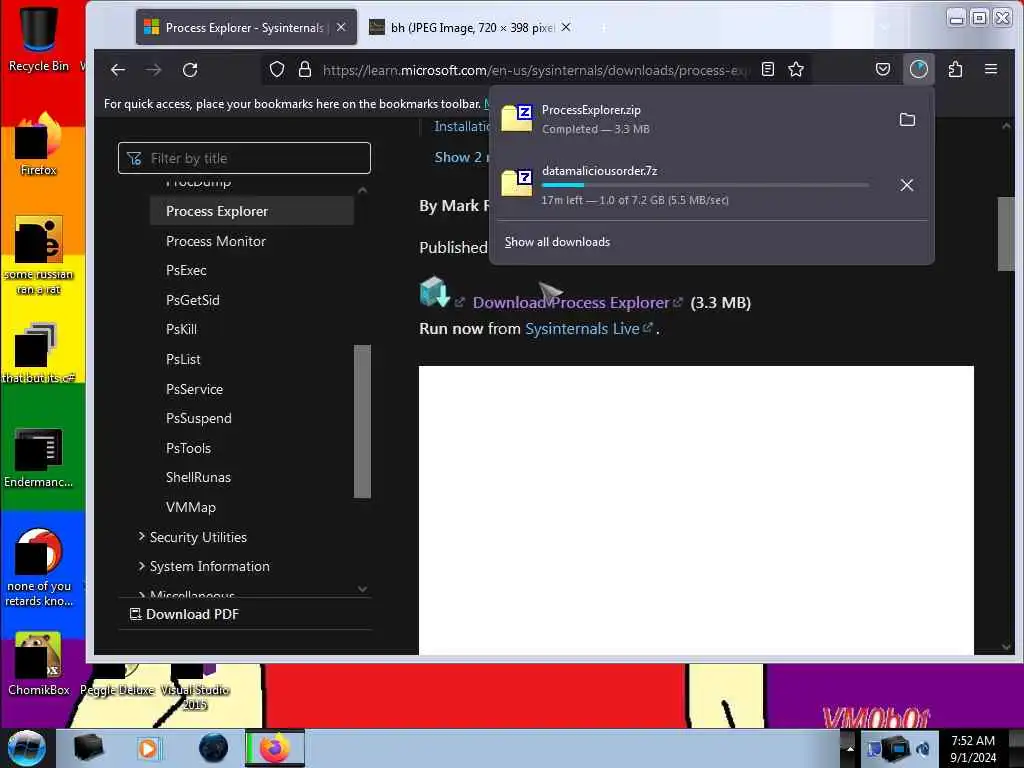1024x768 pixels.
Task: Open the VMMap sidebar entry
Action: click(x=191, y=507)
